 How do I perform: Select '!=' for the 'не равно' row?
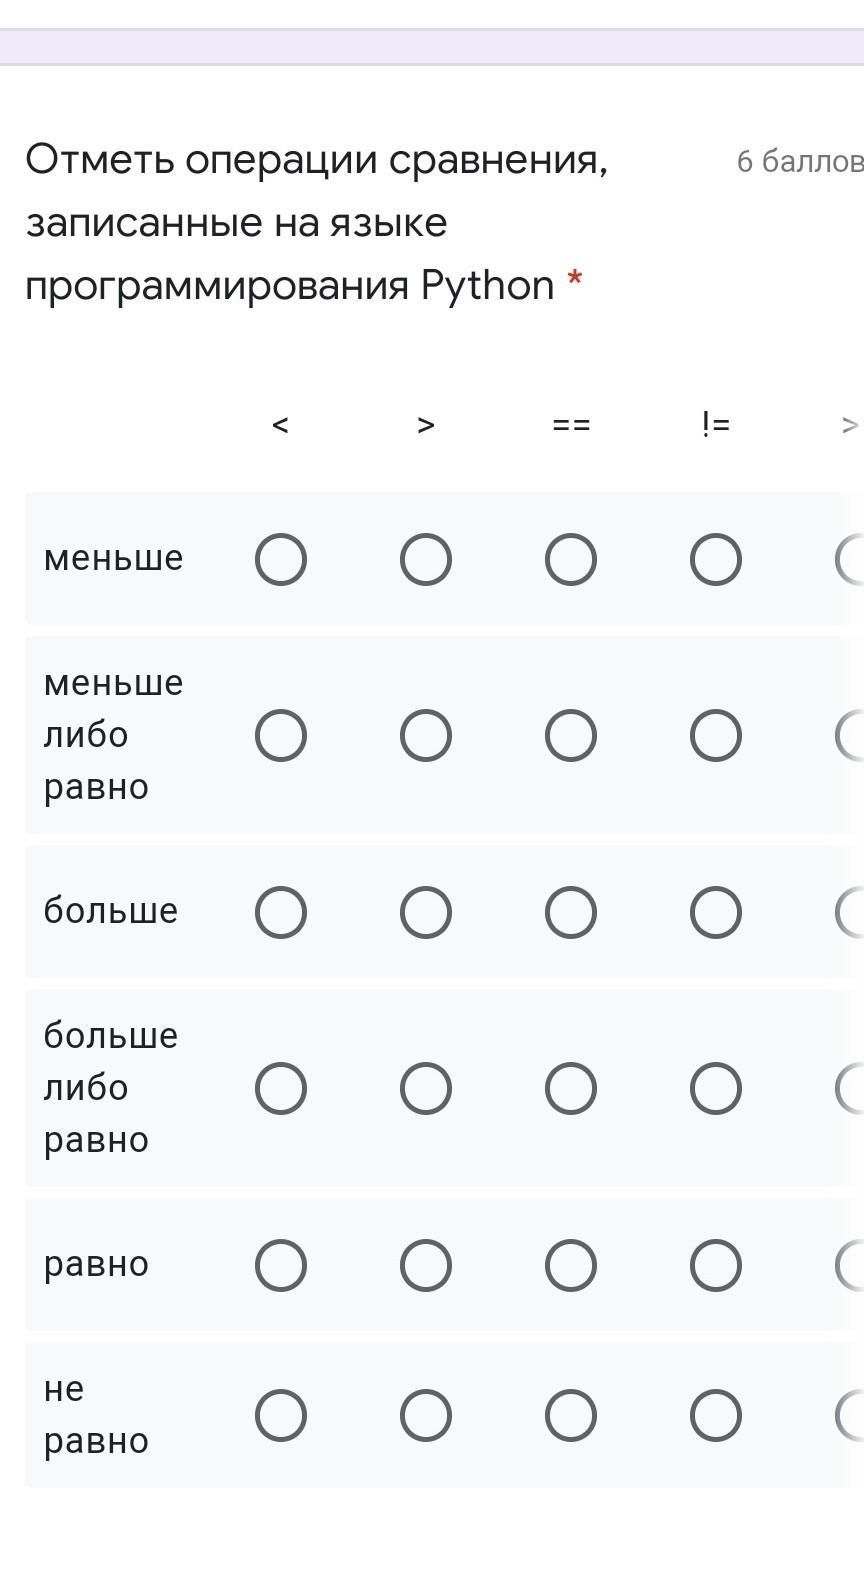click(x=716, y=1415)
